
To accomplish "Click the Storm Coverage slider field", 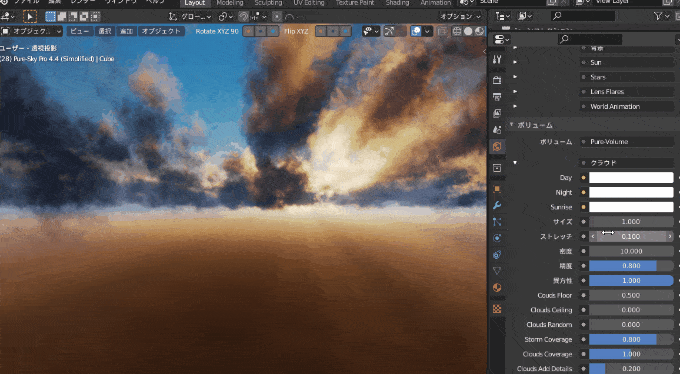I will coord(631,339).
